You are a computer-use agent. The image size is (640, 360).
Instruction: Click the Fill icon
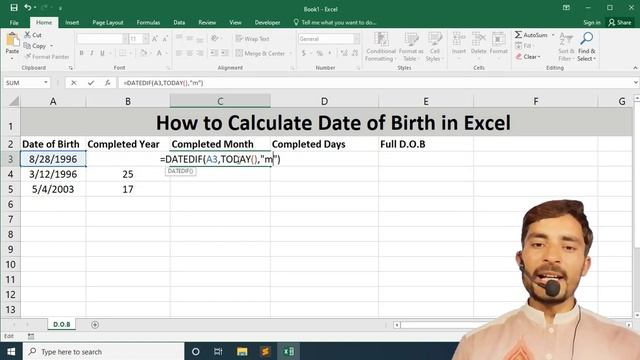518,46
